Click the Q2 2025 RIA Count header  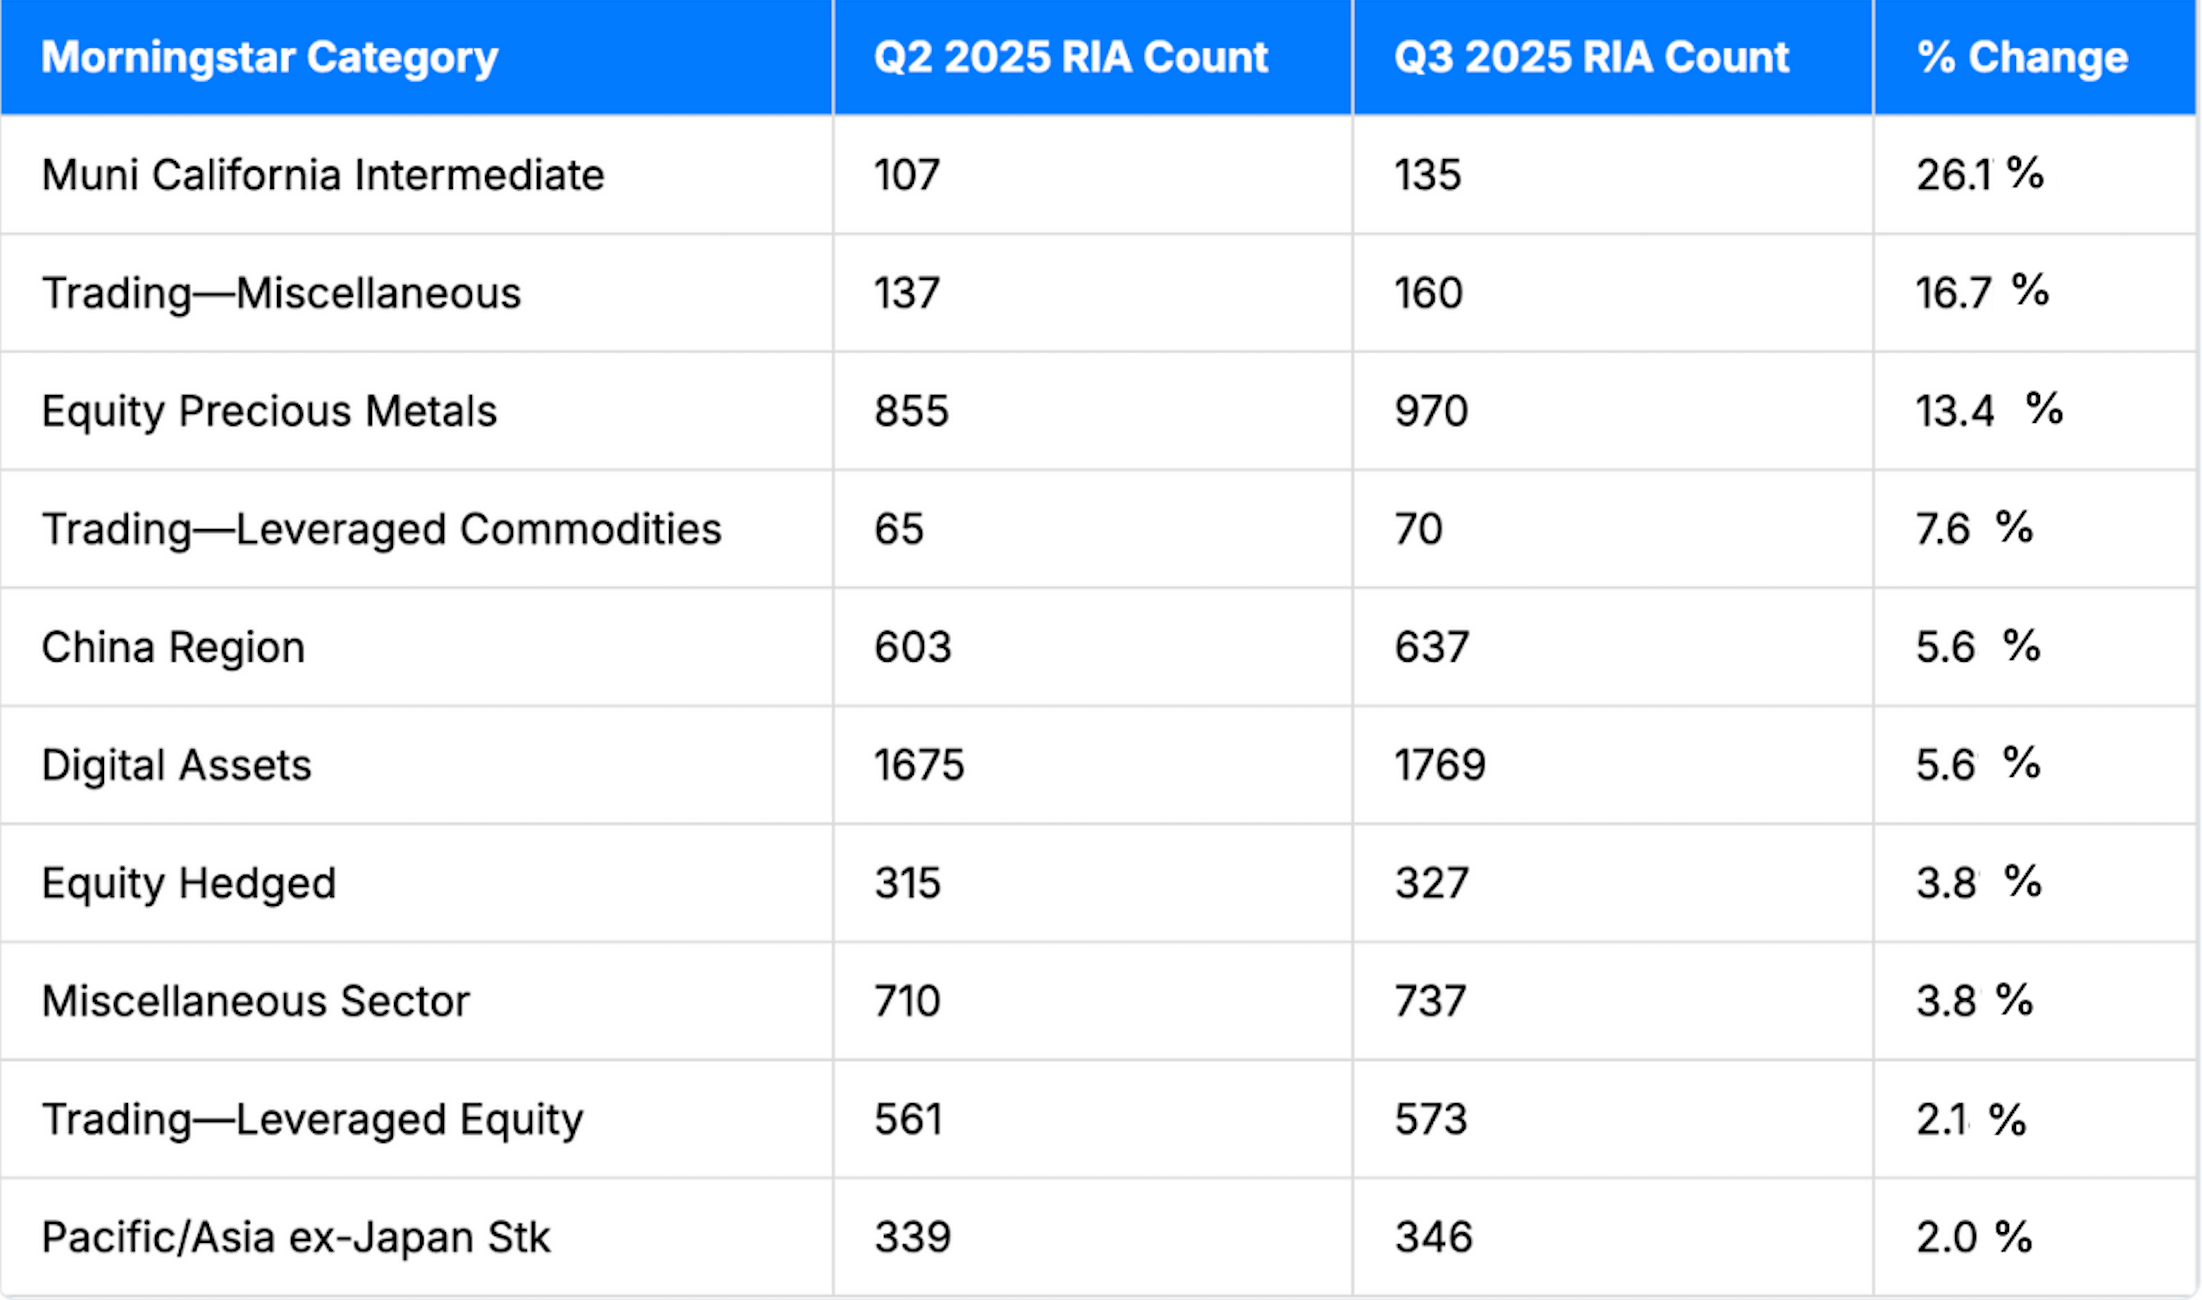click(1070, 57)
